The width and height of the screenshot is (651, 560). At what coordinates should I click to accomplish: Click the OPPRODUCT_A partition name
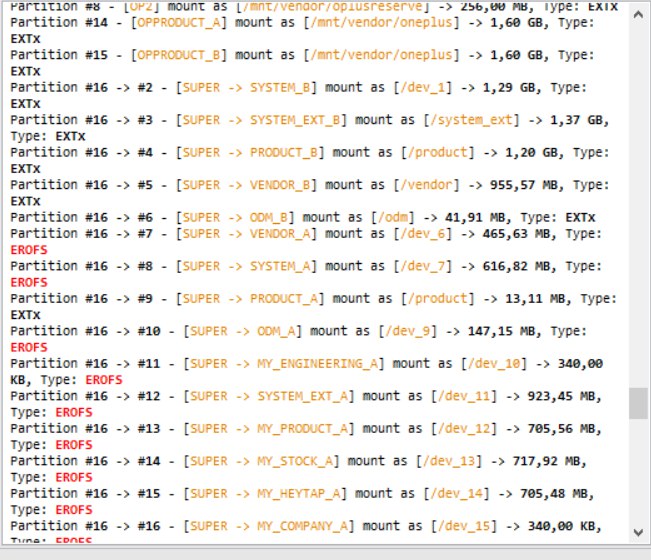(179, 22)
